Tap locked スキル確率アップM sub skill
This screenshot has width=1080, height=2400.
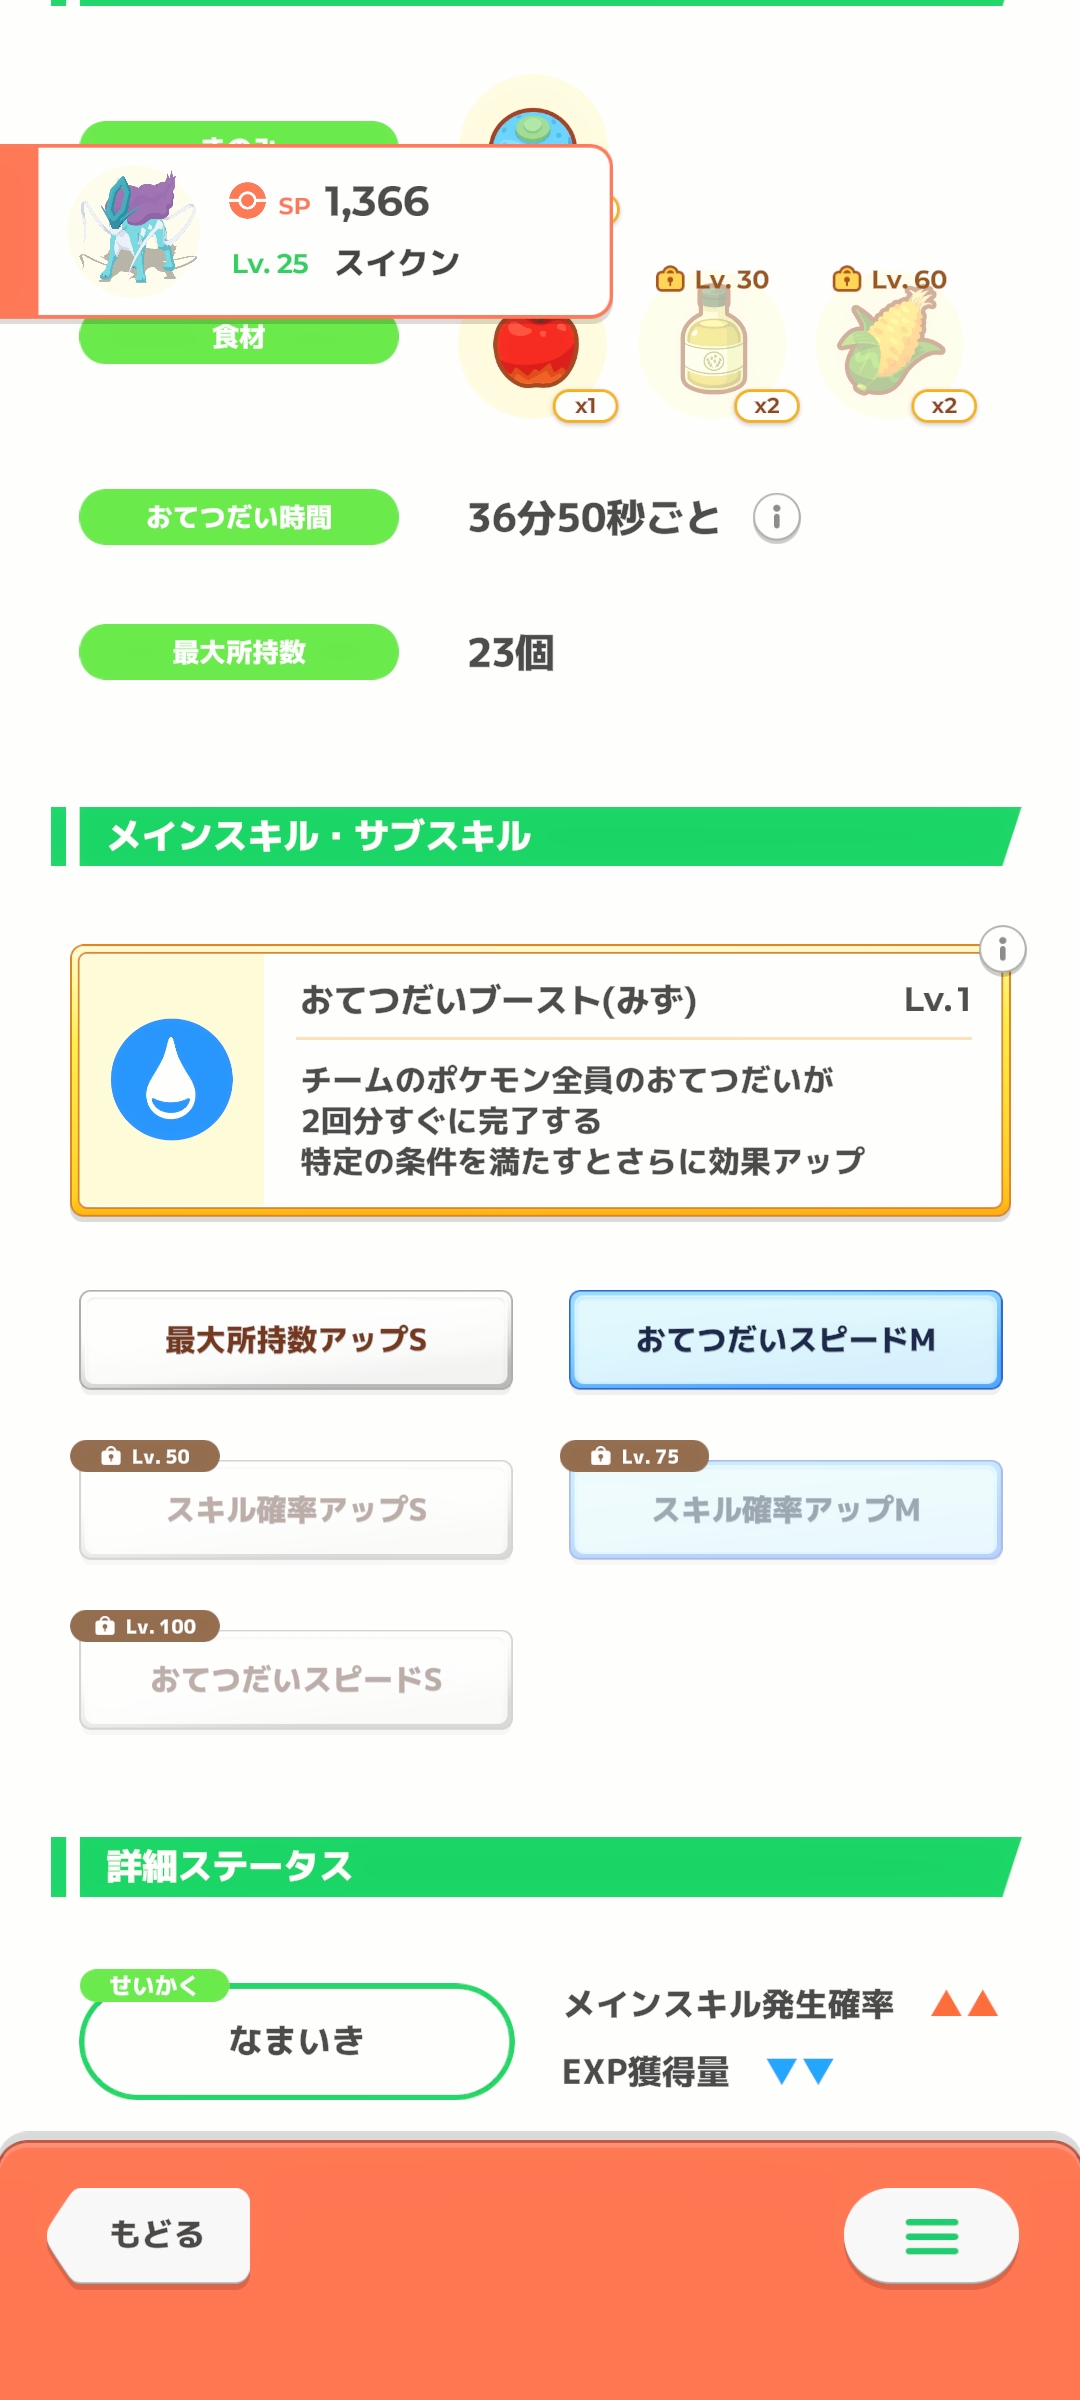click(785, 1510)
